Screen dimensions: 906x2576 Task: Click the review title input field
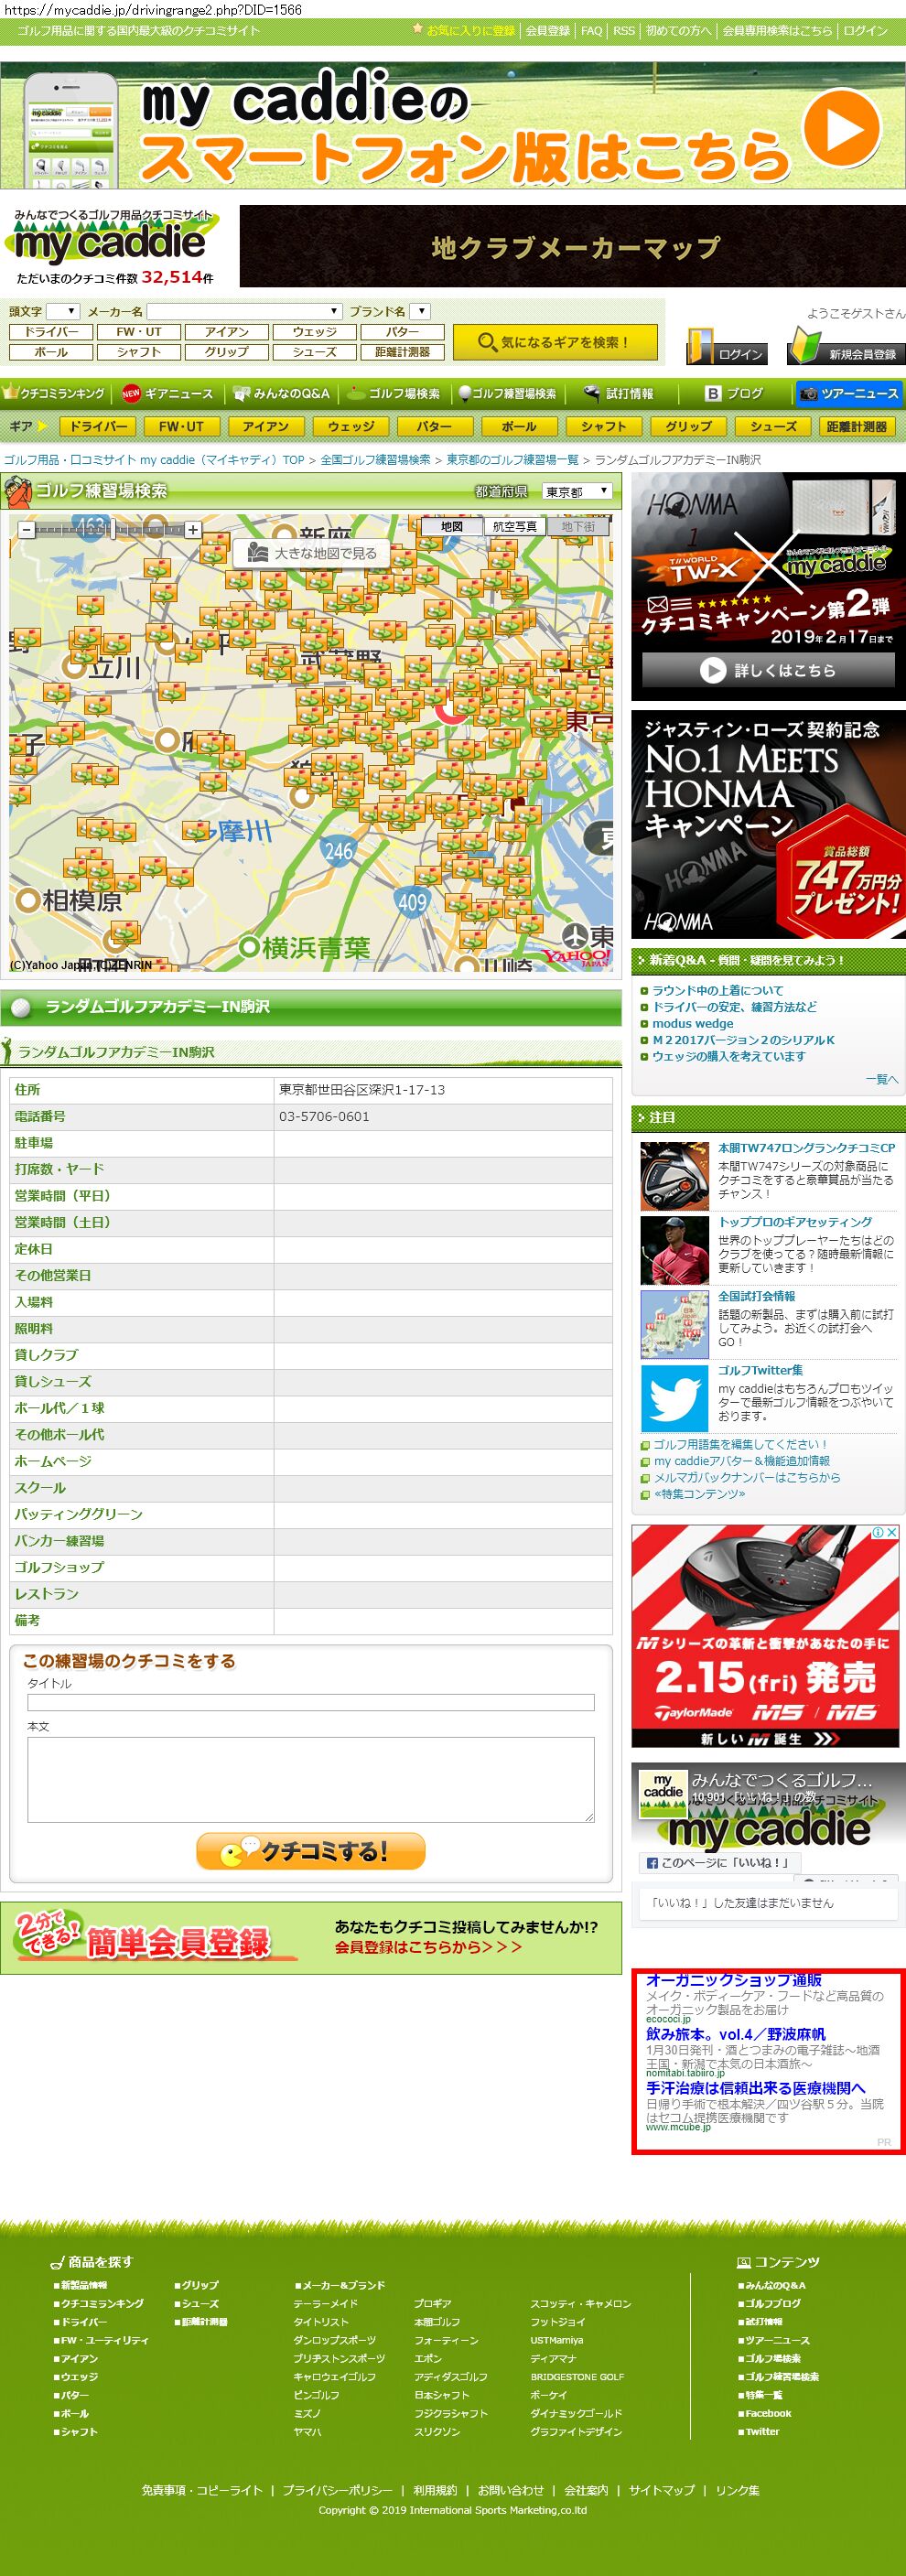click(311, 1702)
